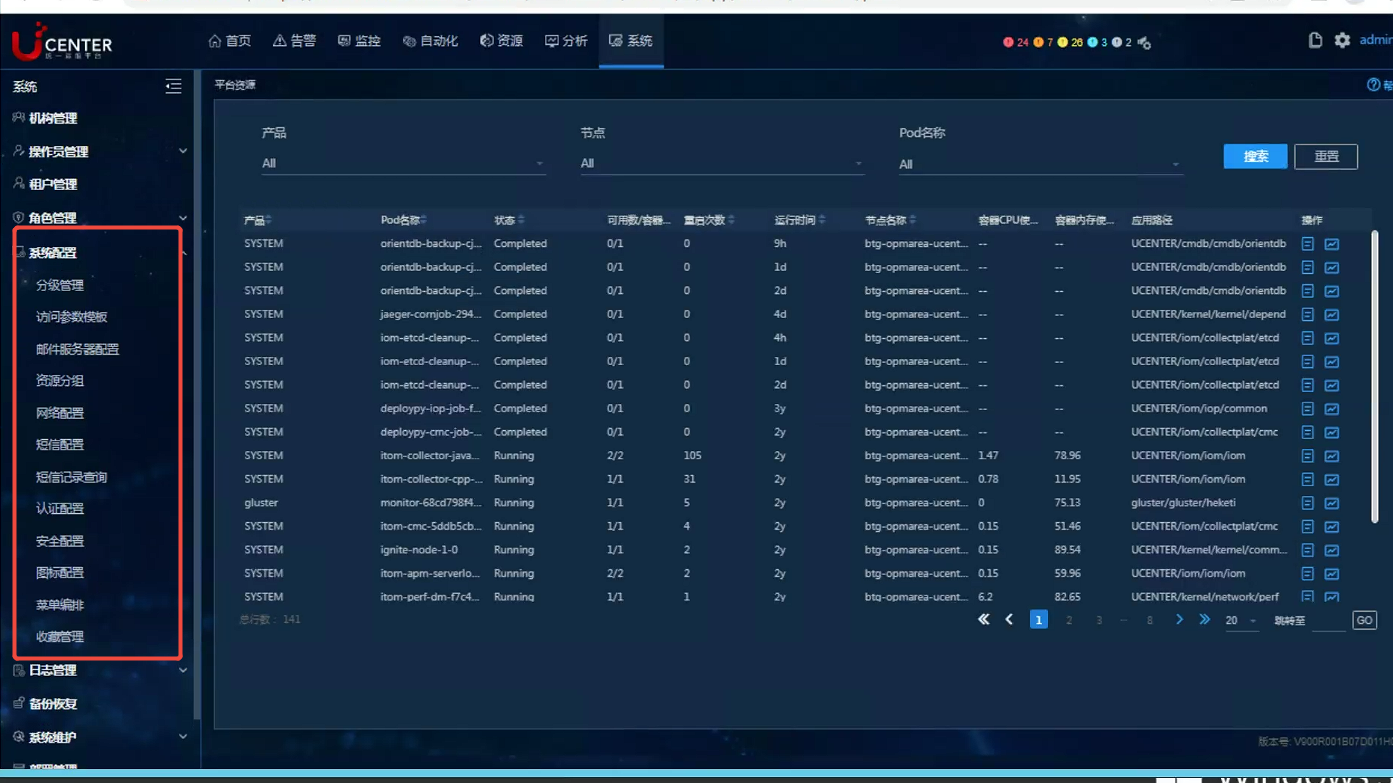Open the 监控 tab
1393x783 pixels.
[359, 41]
